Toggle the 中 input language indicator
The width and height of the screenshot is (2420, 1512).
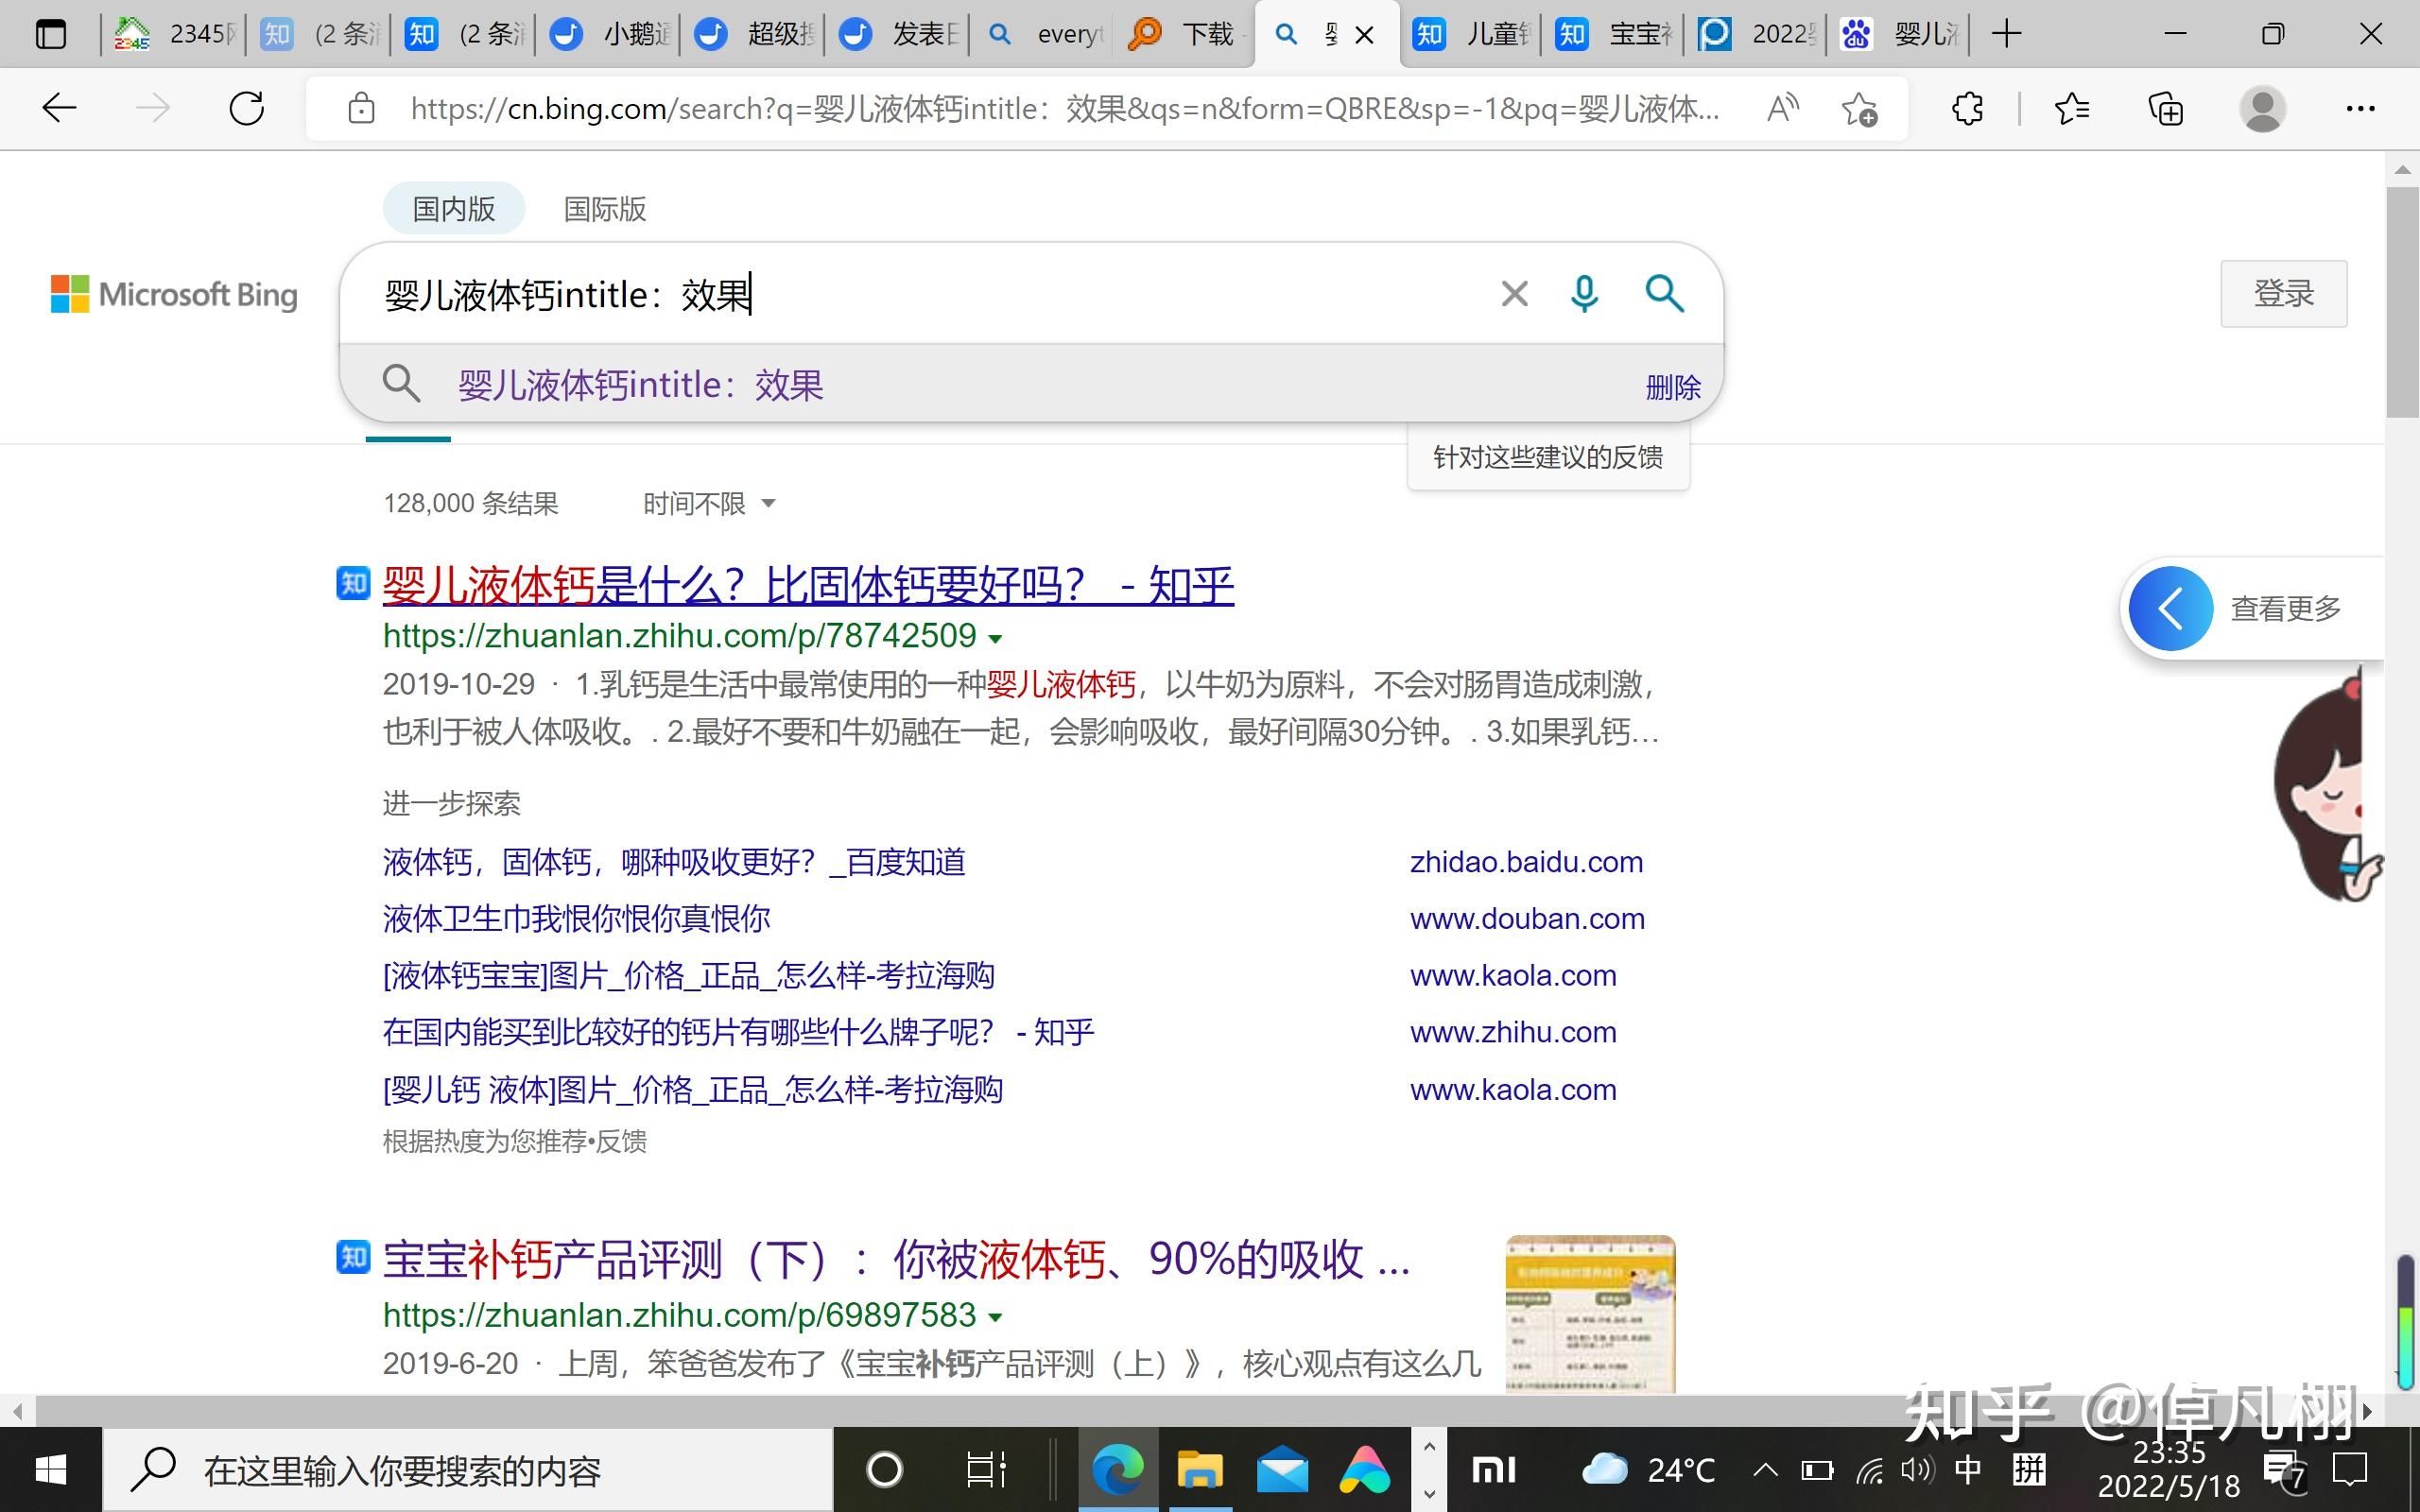[x=1968, y=1470]
